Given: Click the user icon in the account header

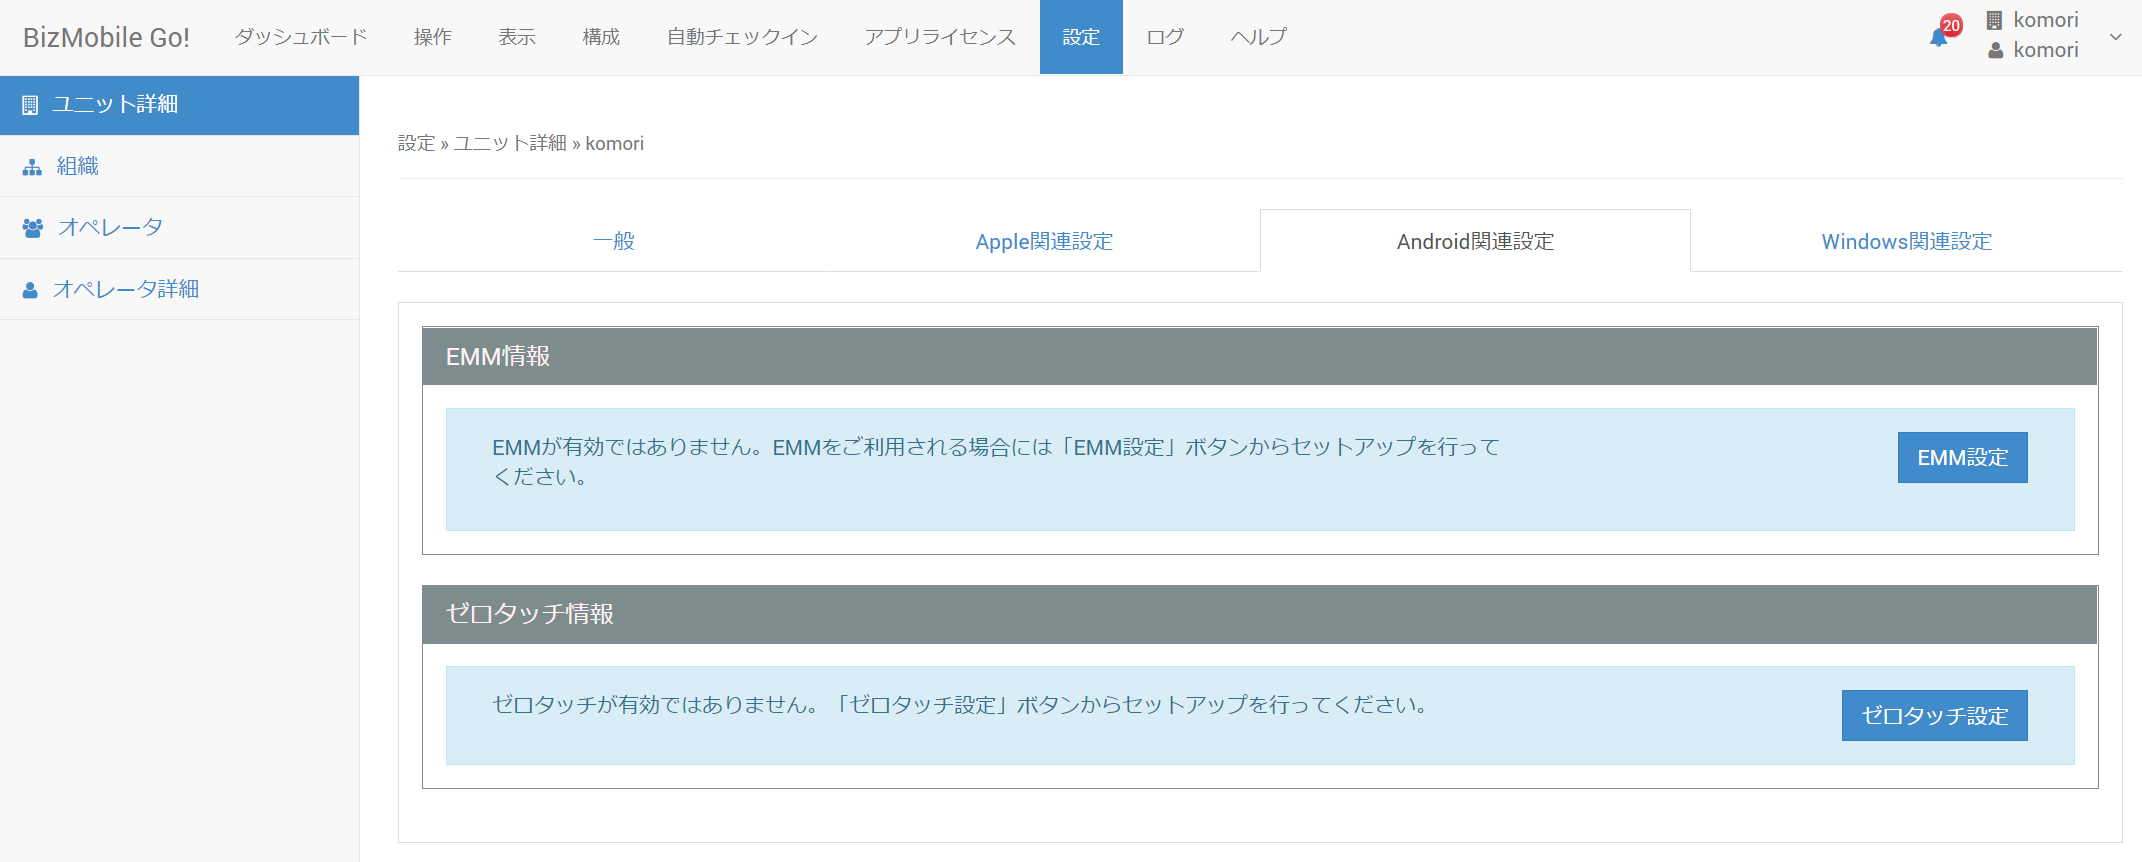Looking at the screenshot, I should 1995,50.
